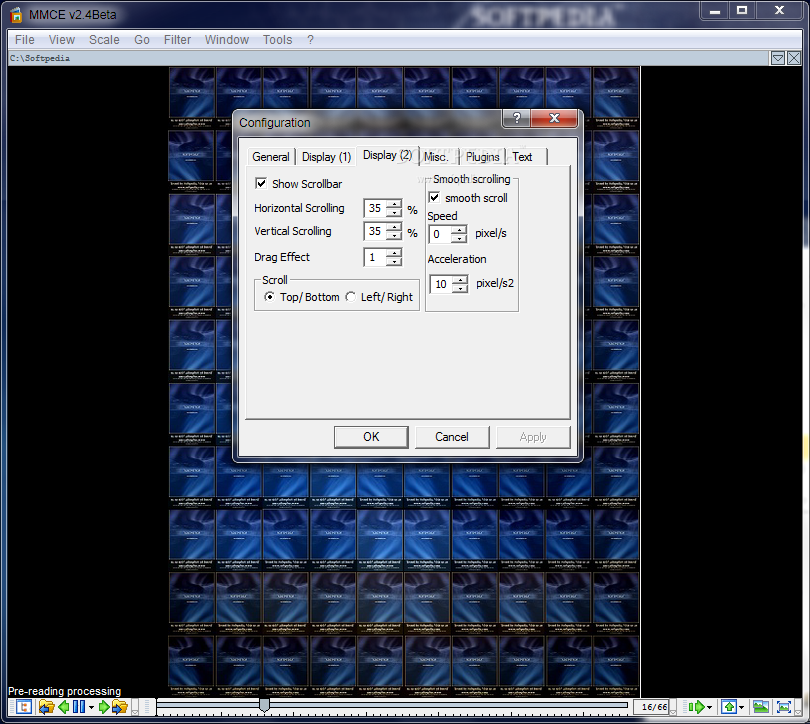Increase Vertical Scrolling percent with up spinner
This screenshot has height=724, width=810.
point(394,227)
